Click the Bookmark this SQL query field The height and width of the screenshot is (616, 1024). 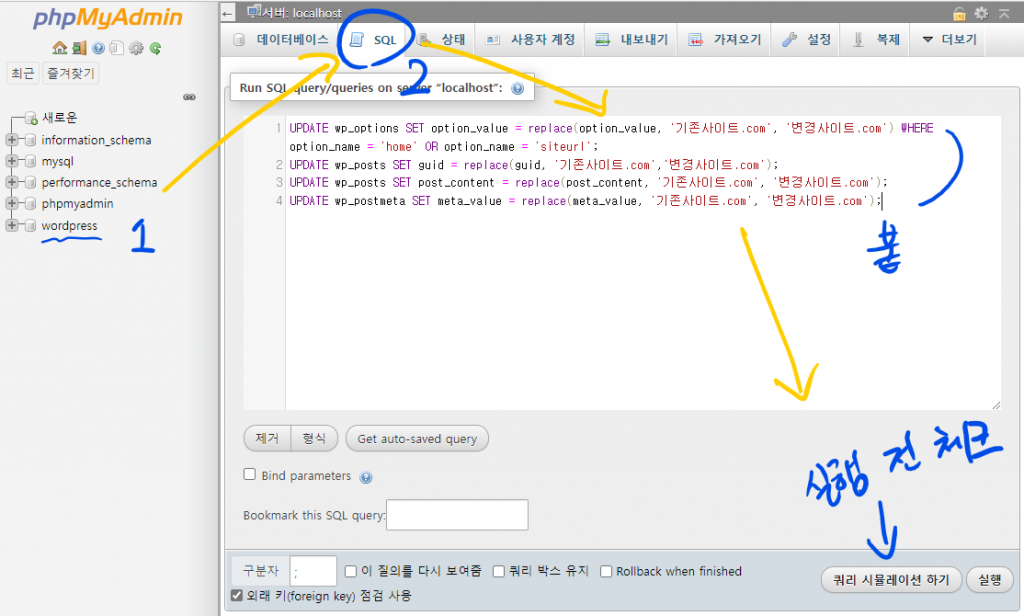pyautogui.click(x=457, y=515)
